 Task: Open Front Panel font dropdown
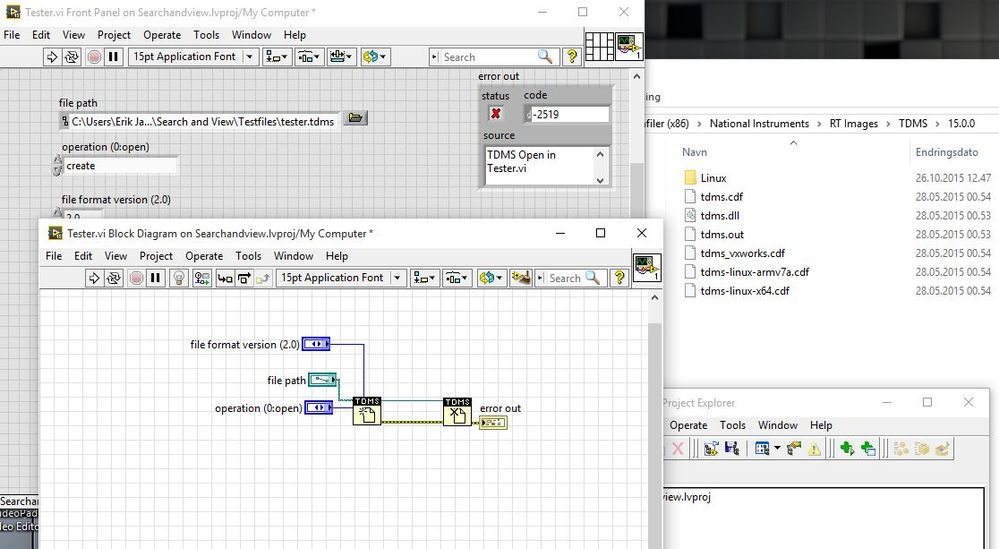pyautogui.click(x=194, y=57)
